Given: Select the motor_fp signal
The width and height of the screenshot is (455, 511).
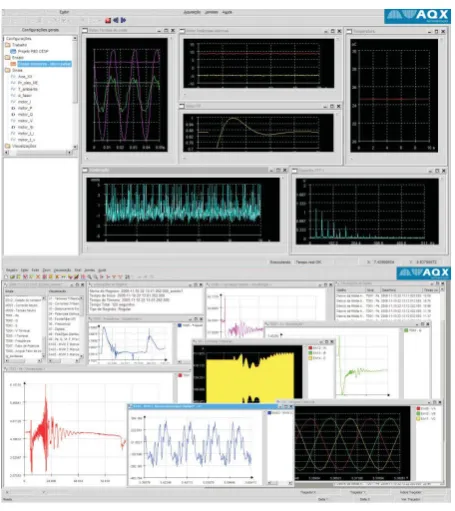Looking at the screenshot, I should coord(25,127).
